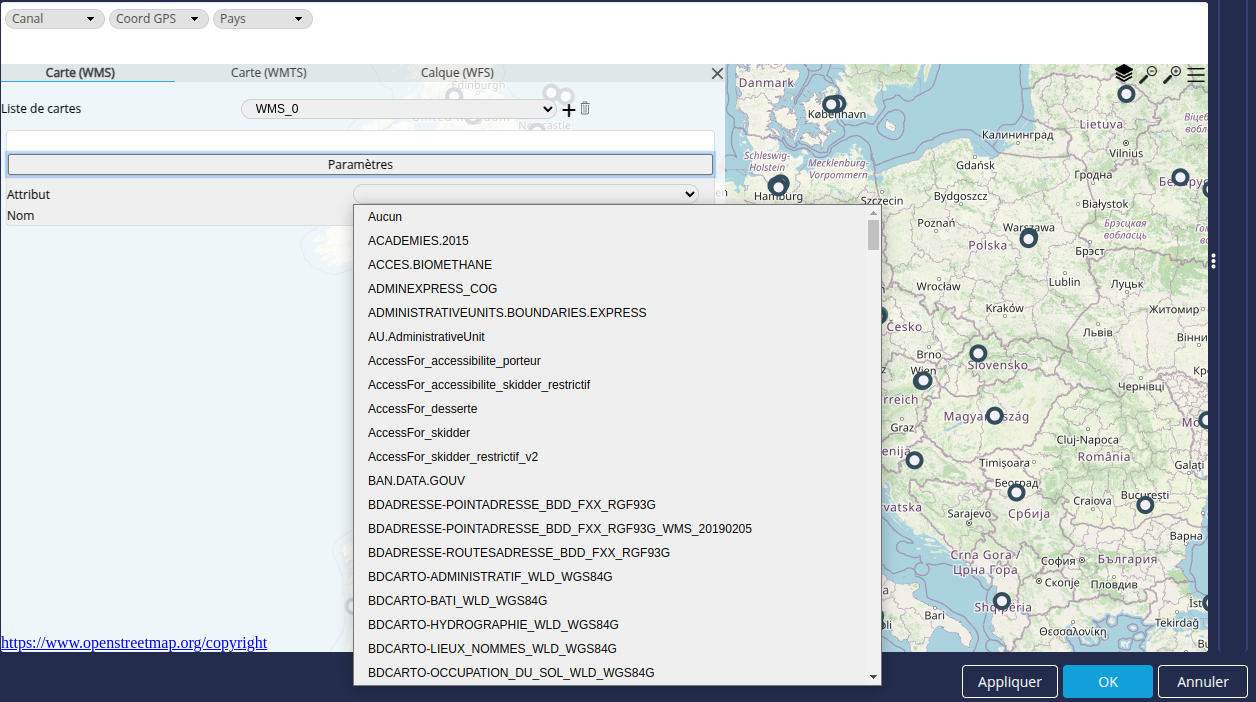1256x702 pixels.
Task: Switch to the Calque (WFS) tab
Action: pos(457,73)
